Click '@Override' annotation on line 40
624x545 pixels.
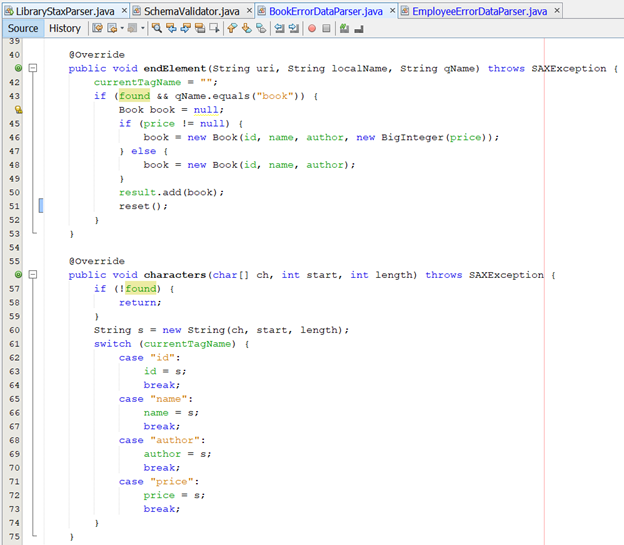tap(97, 55)
